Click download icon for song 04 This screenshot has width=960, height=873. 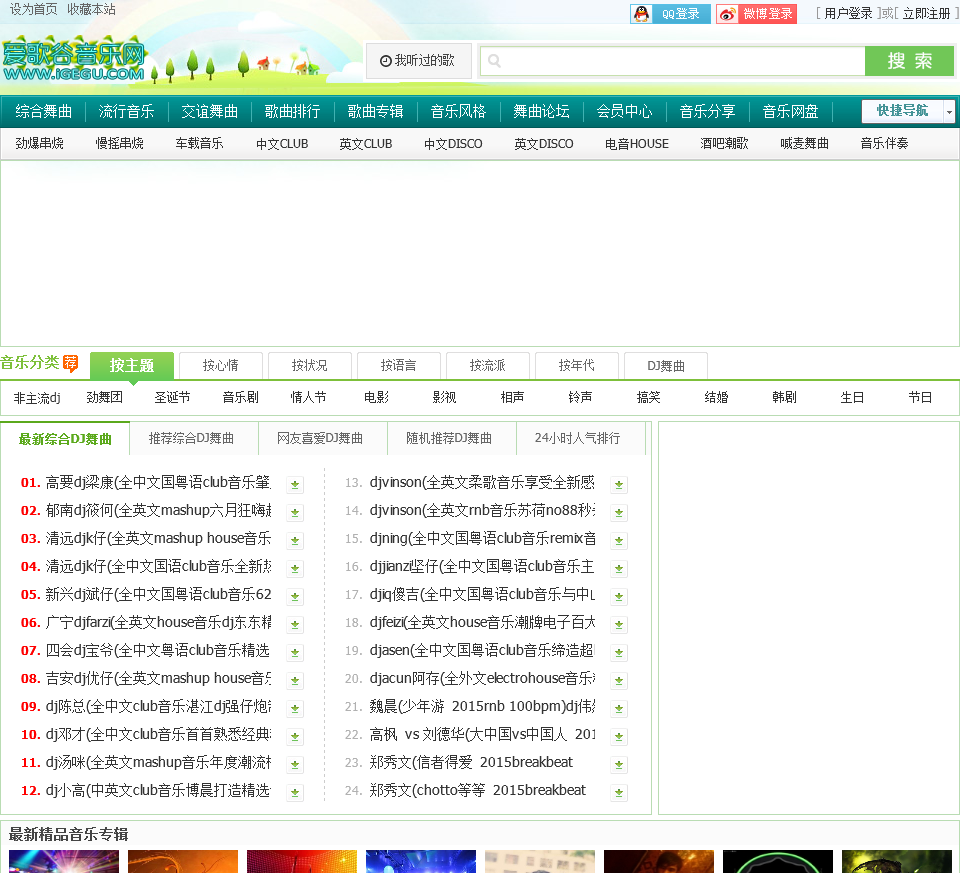[295, 568]
